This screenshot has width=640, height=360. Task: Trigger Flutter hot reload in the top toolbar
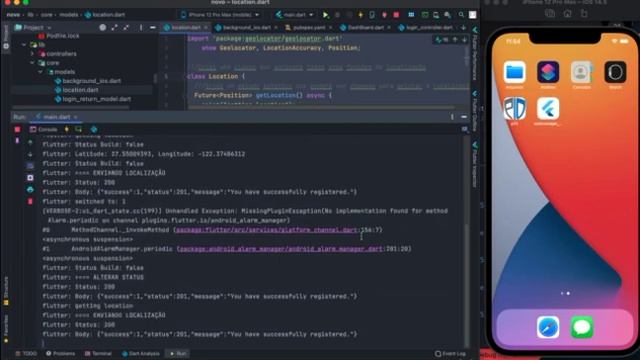(x=360, y=15)
